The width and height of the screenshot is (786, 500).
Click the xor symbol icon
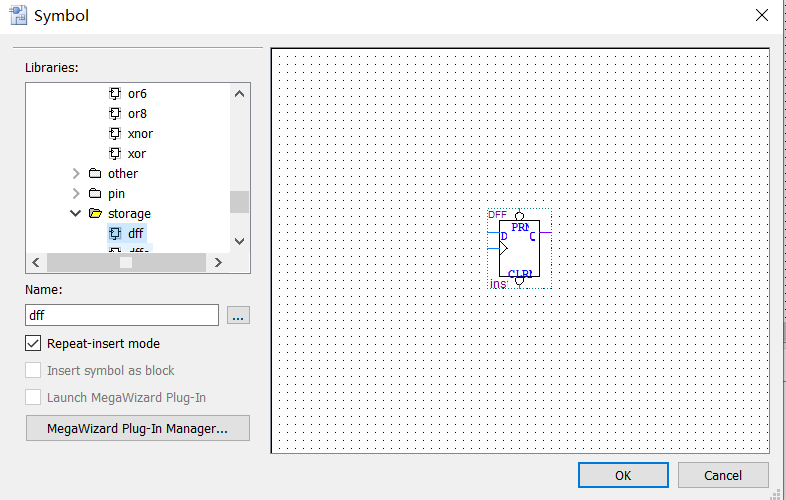[x=115, y=153]
